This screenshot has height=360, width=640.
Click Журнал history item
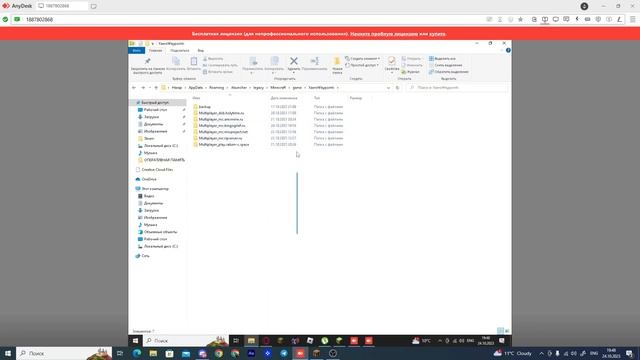[411, 72]
